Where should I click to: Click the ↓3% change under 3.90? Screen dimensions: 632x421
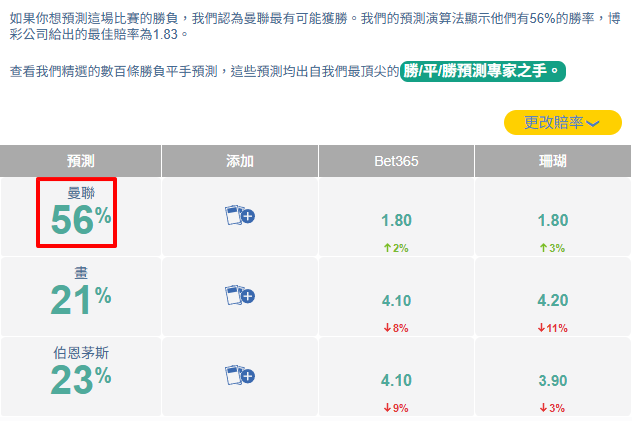click(x=553, y=408)
